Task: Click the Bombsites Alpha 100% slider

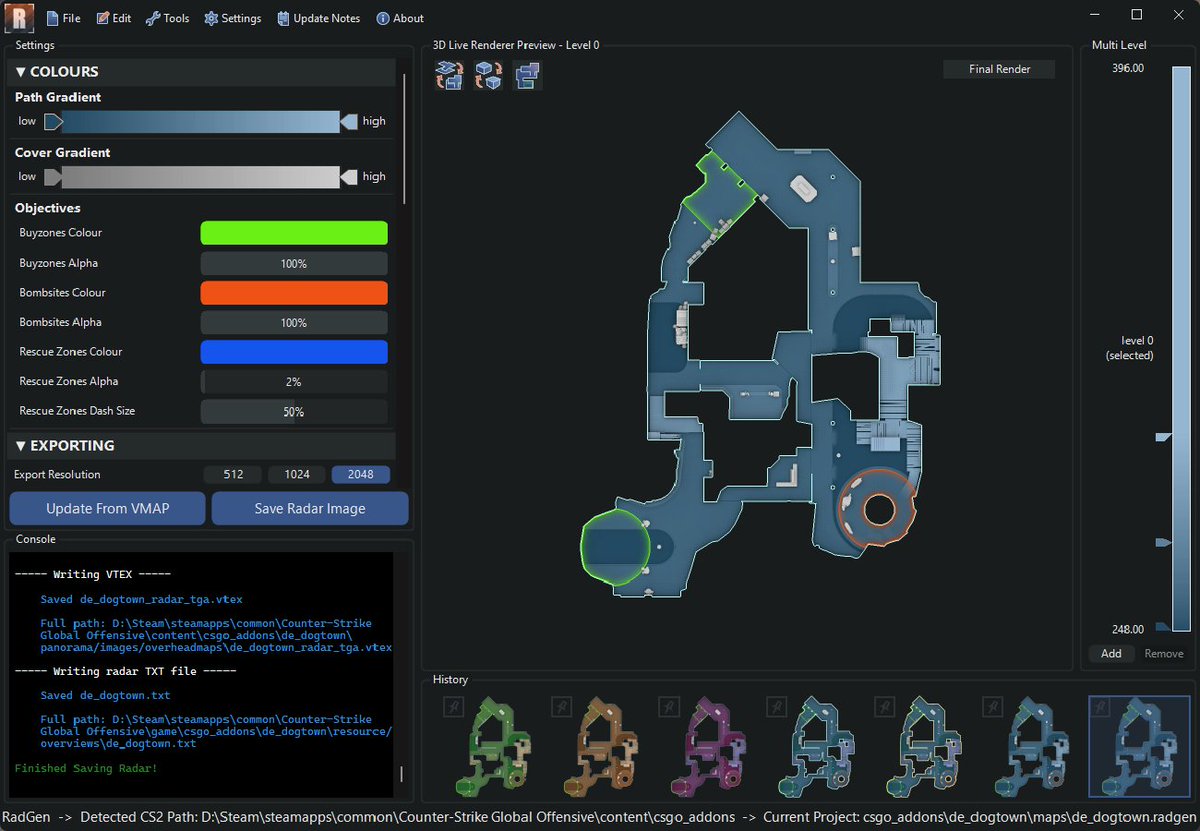Action: 294,322
